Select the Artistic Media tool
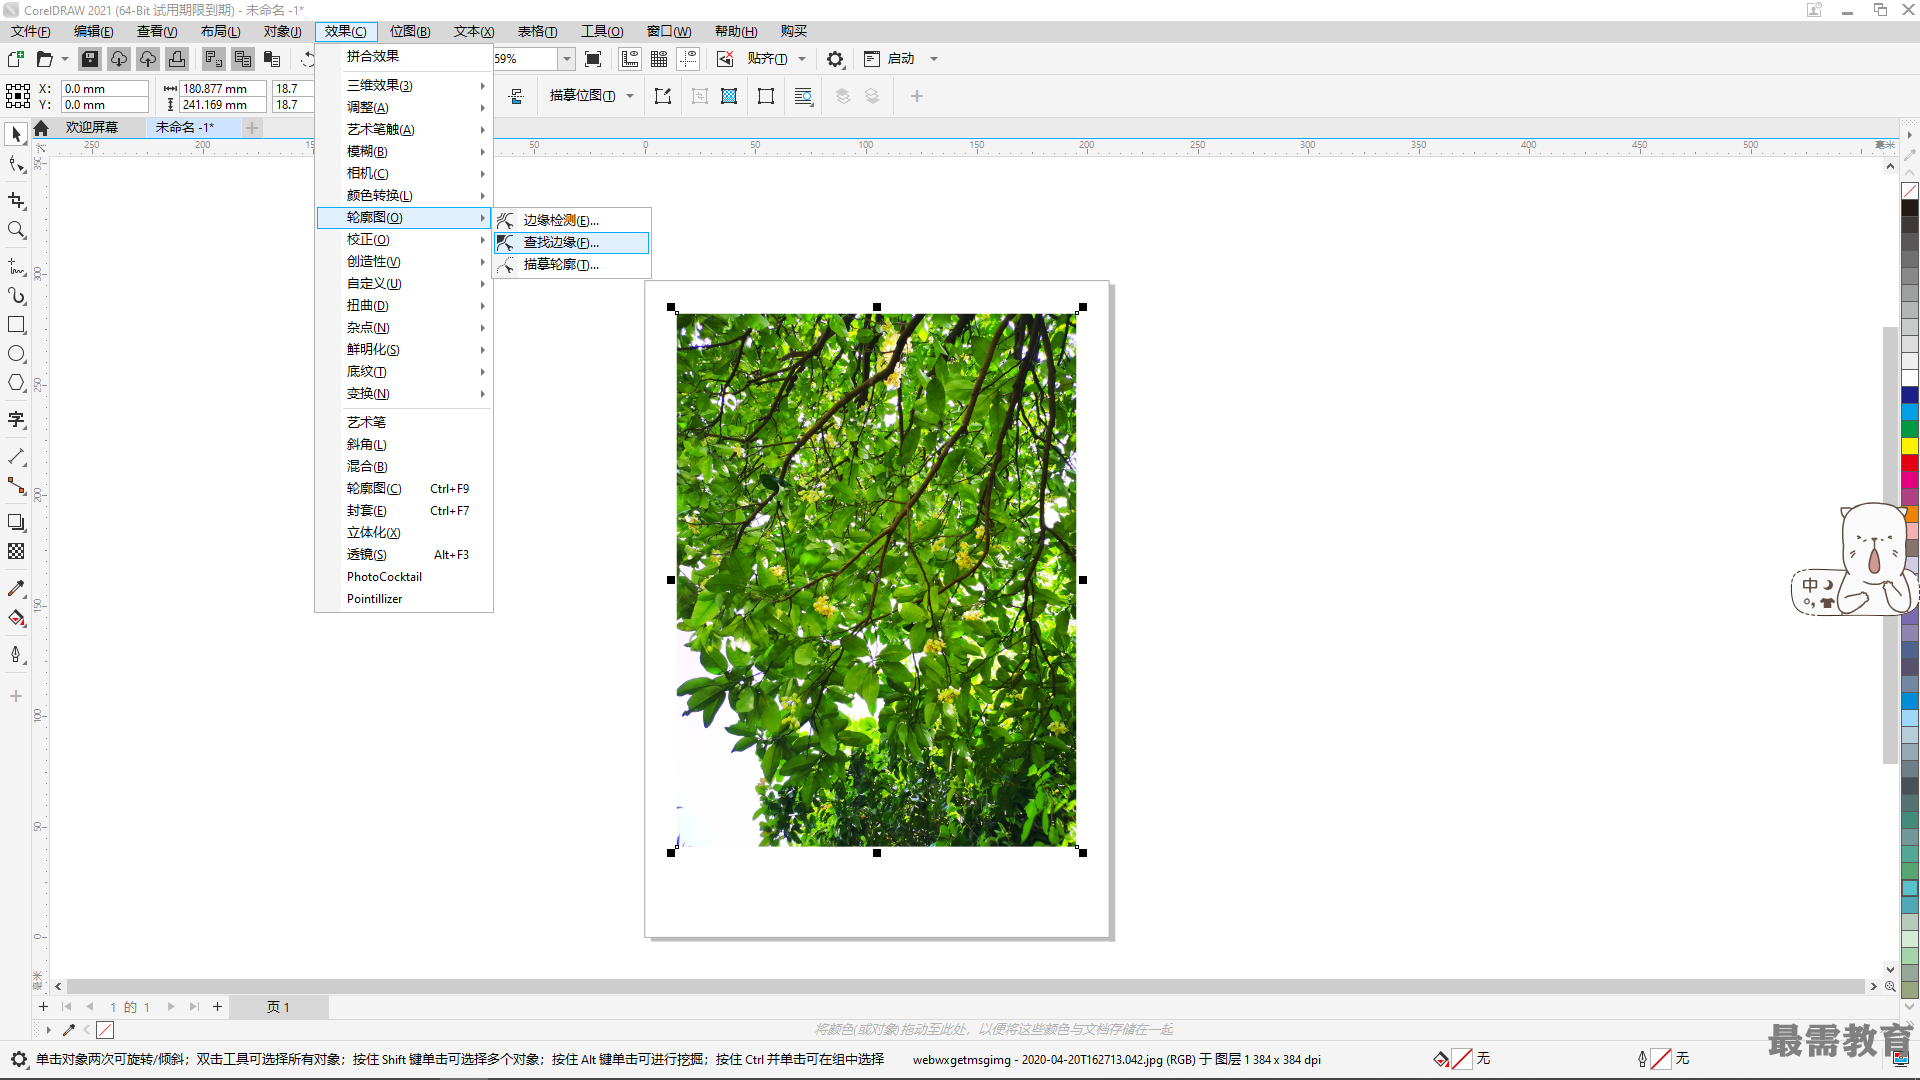This screenshot has height=1080, width=1920. tap(16, 296)
